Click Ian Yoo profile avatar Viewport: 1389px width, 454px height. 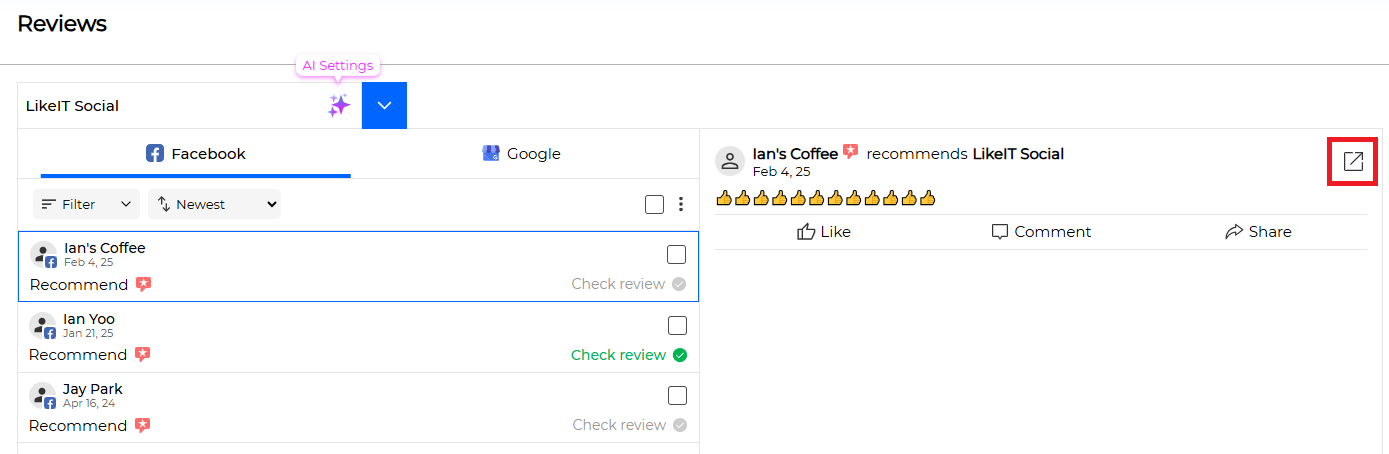42,325
